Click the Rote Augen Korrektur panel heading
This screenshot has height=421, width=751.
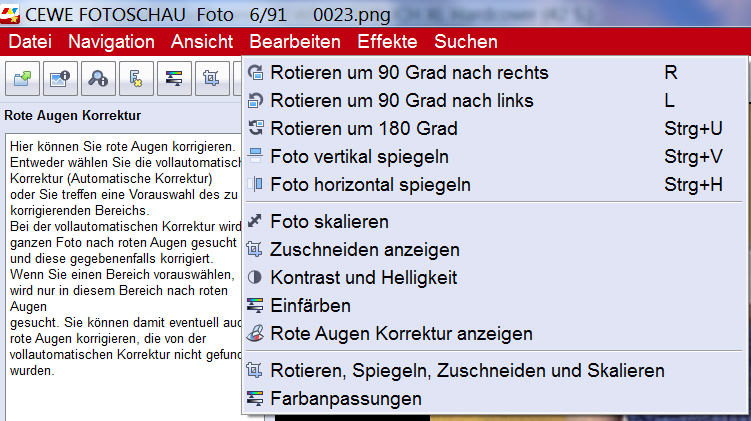[72, 115]
